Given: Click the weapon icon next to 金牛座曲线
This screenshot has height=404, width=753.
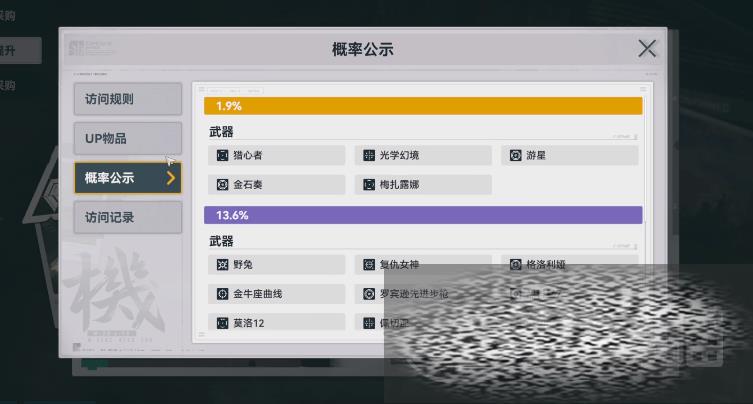Looking at the screenshot, I should click(222, 294).
